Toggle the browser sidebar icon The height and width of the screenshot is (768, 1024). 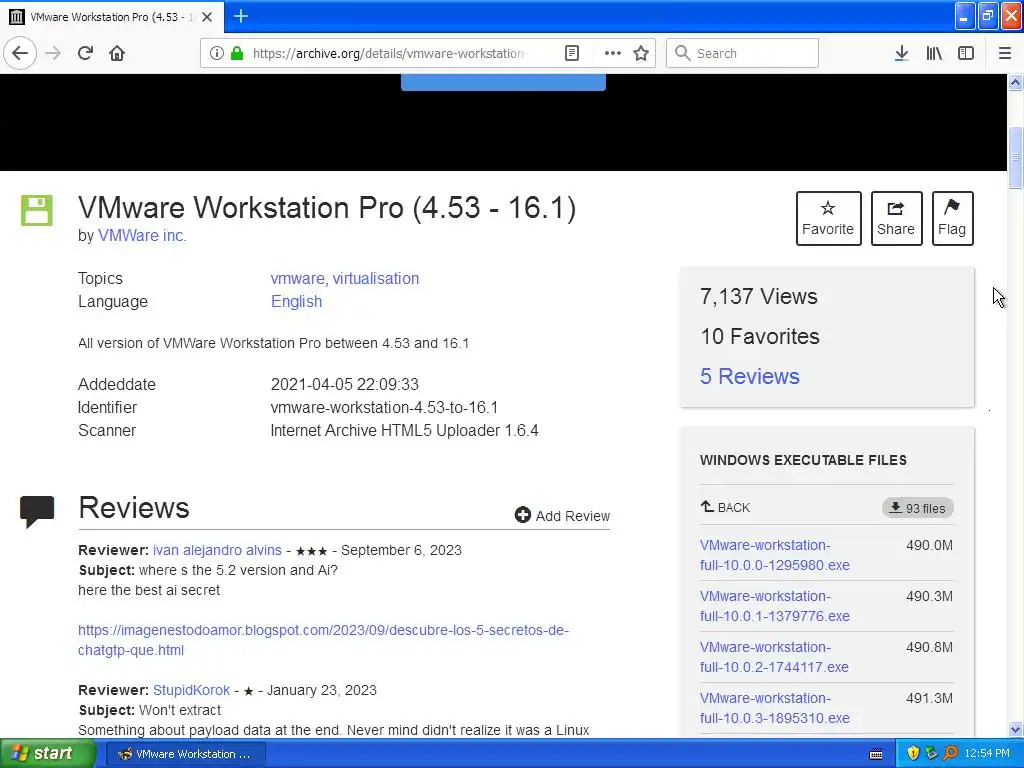pos(966,53)
